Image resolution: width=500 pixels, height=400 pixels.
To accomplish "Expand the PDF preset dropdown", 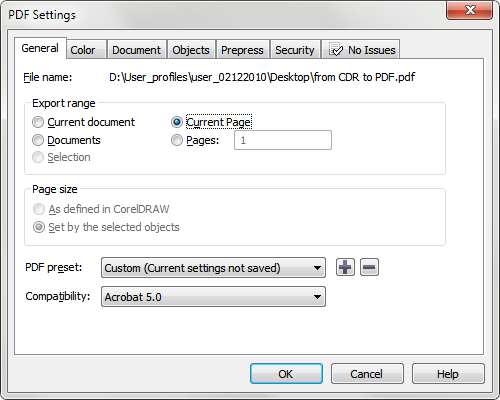I will click(x=213, y=268).
